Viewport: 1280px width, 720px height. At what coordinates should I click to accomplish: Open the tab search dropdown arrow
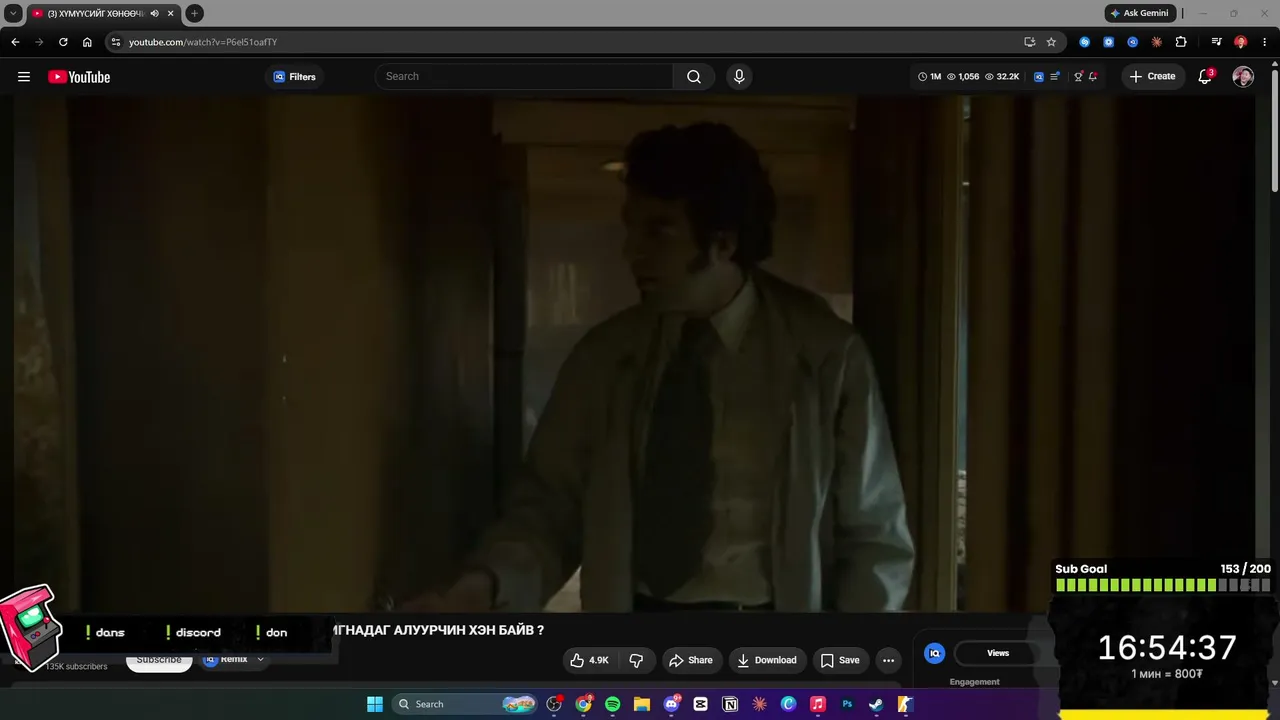click(x=13, y=13)
